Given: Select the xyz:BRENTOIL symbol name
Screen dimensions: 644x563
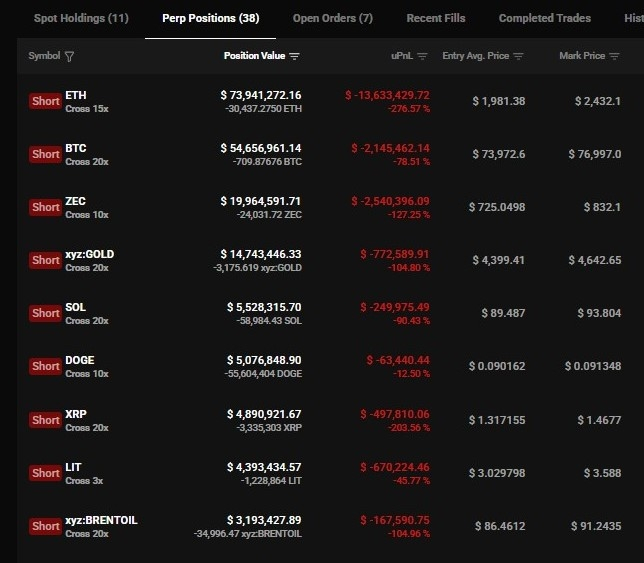Looking at the screenshot, I should [x=101, y=520].
